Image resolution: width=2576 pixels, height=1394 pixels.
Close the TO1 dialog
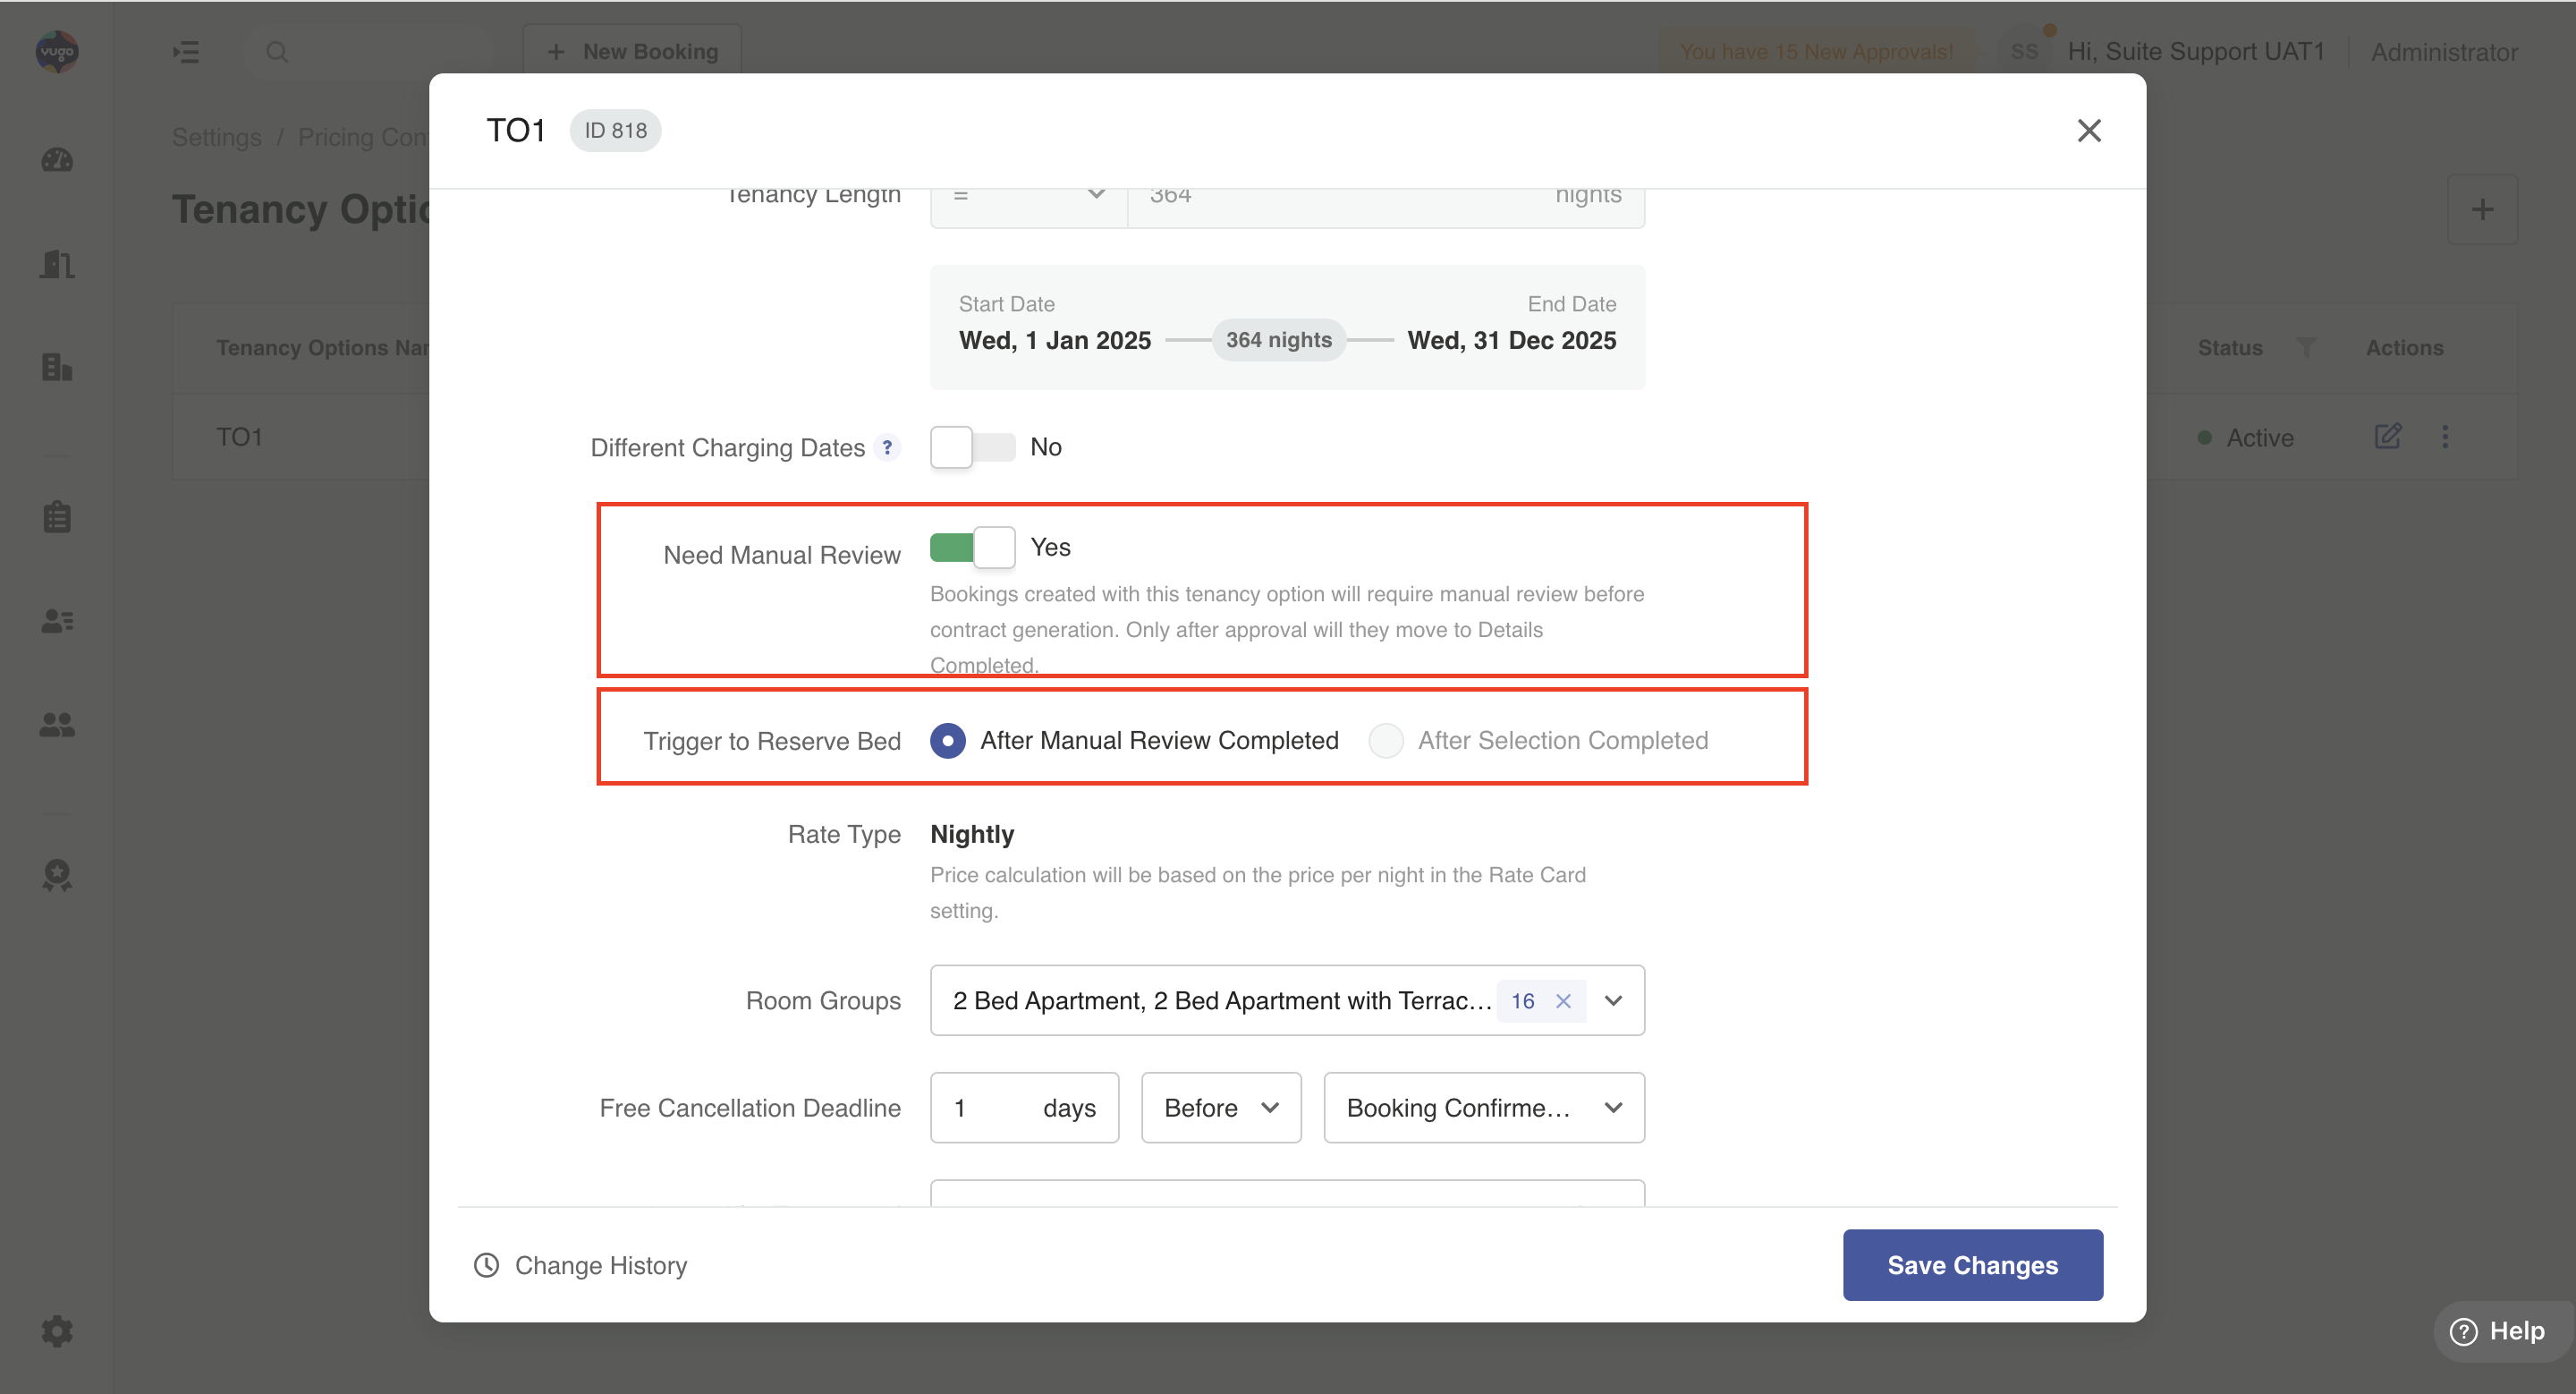tap(2088, 131)
